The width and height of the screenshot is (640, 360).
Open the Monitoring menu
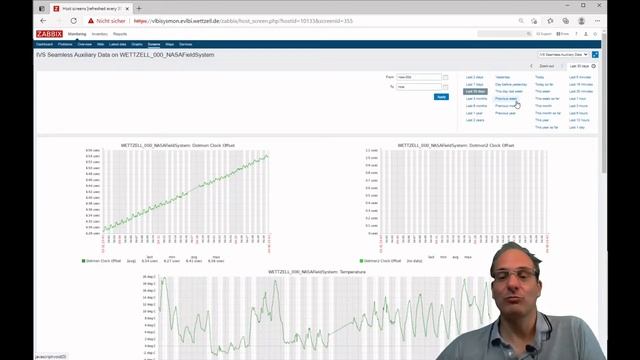pos(77,34)
